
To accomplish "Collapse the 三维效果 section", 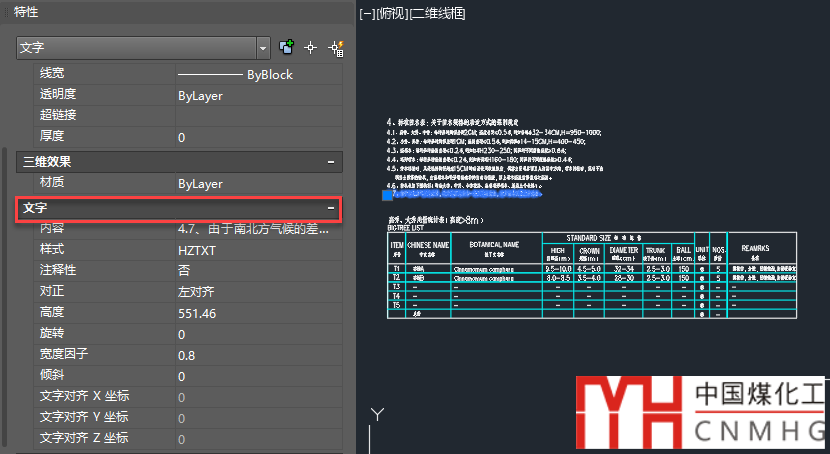I will point(331,161).
